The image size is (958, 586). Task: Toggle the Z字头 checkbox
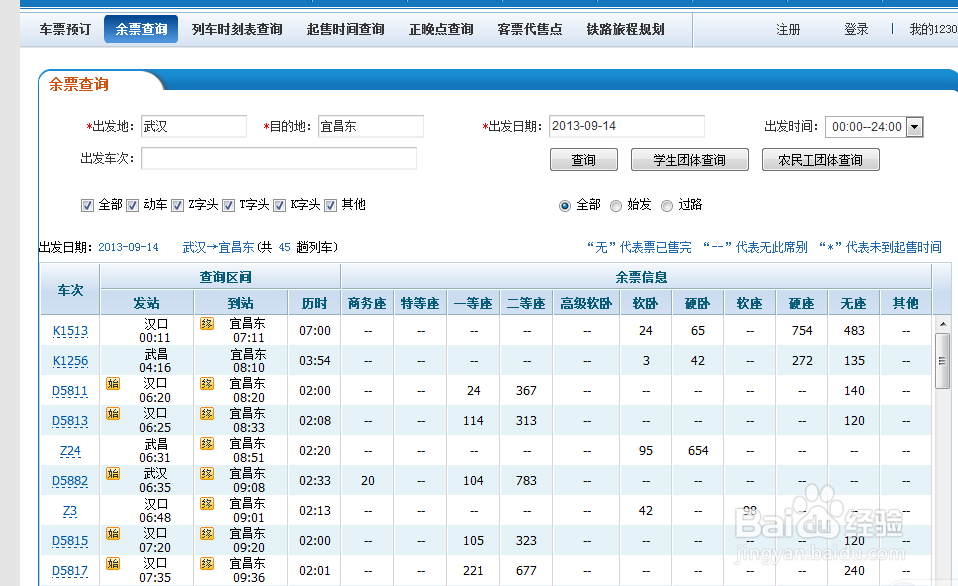click(178, 205)
